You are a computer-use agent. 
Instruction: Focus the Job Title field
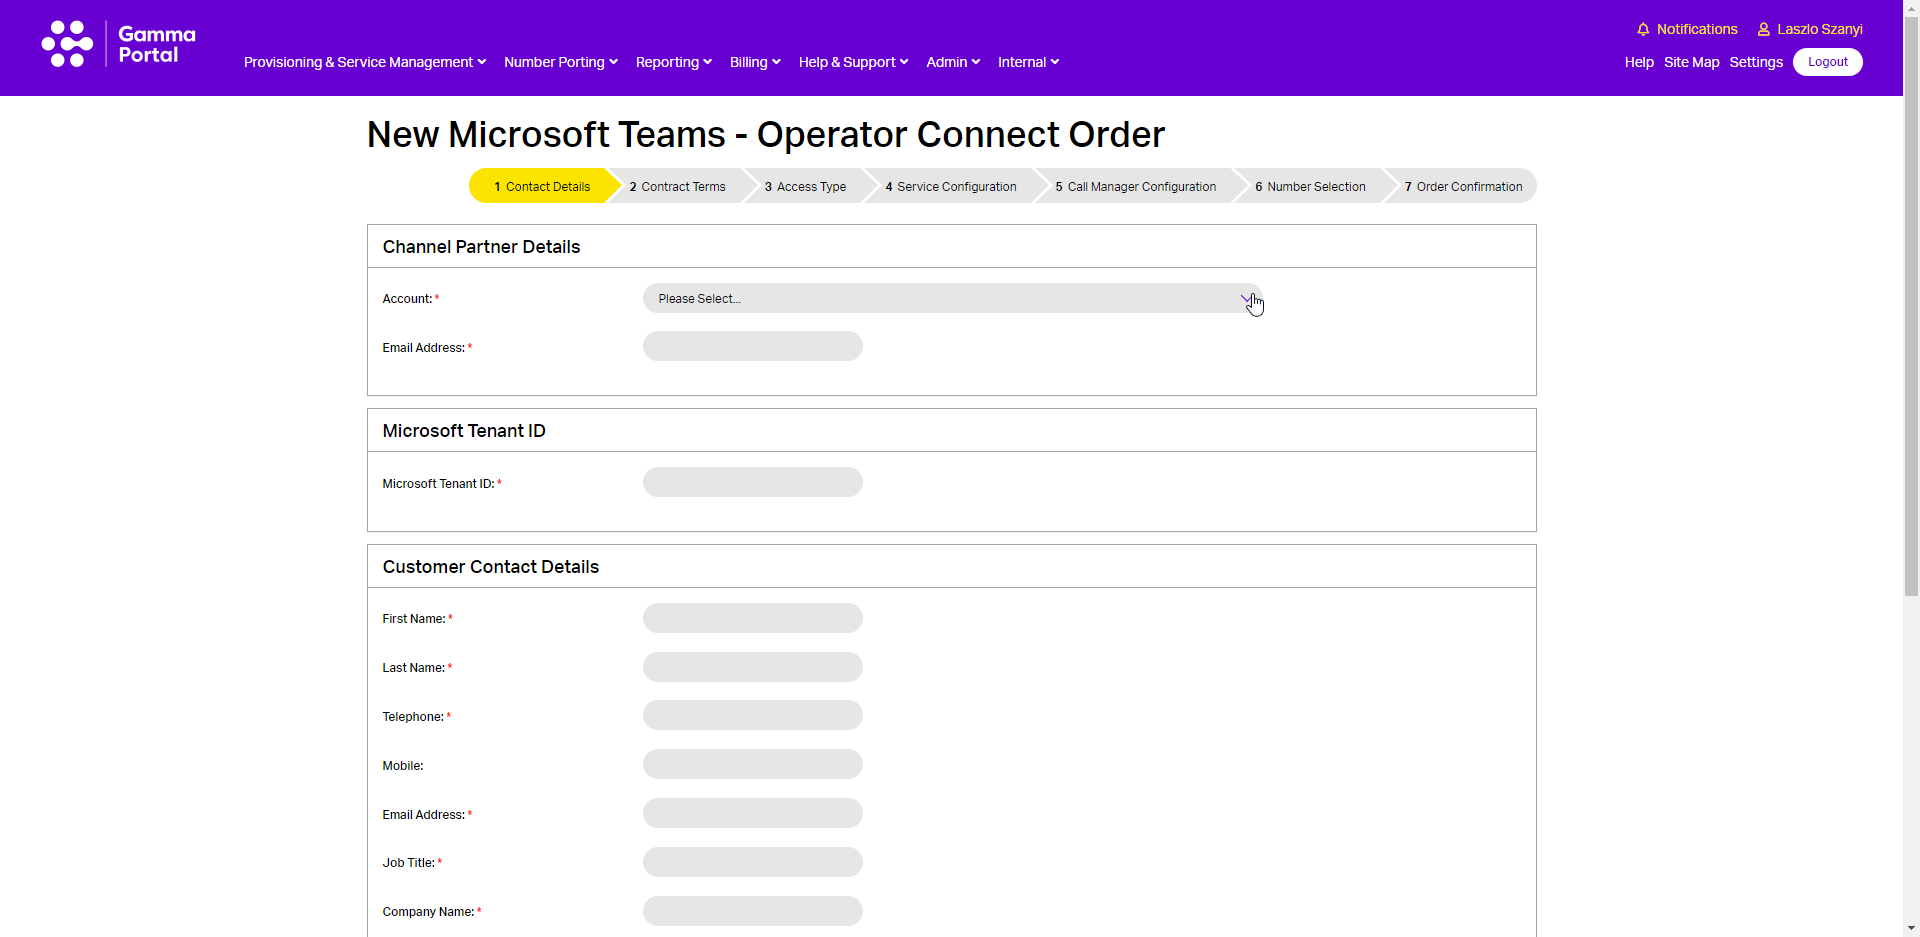coord(753,862)
